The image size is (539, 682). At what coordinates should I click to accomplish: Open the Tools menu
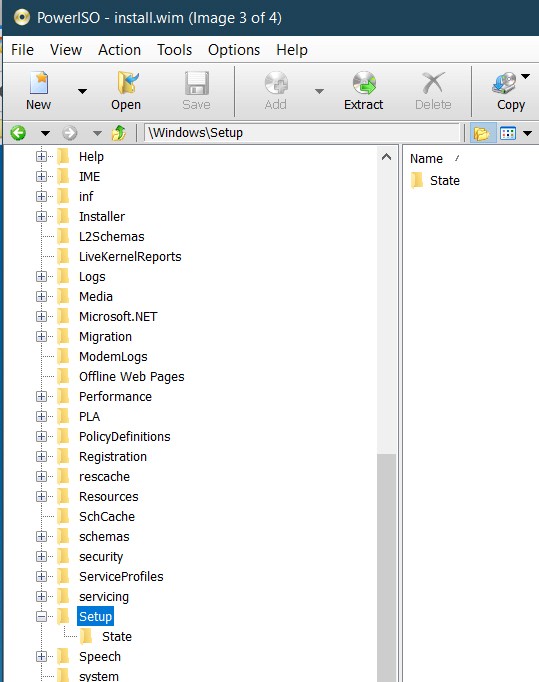click(x=174, y=50)
